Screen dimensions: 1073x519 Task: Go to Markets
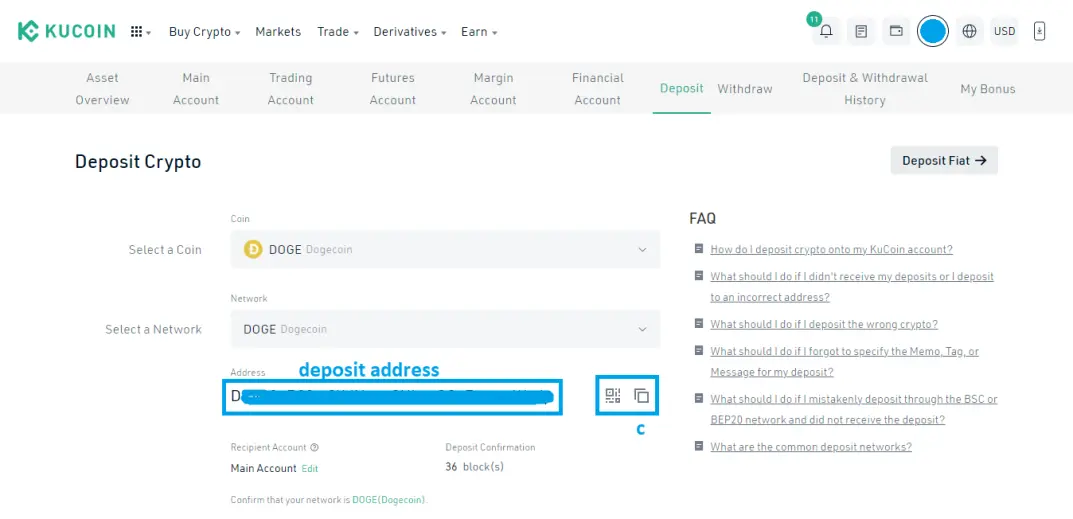click(x=278, y=31)
